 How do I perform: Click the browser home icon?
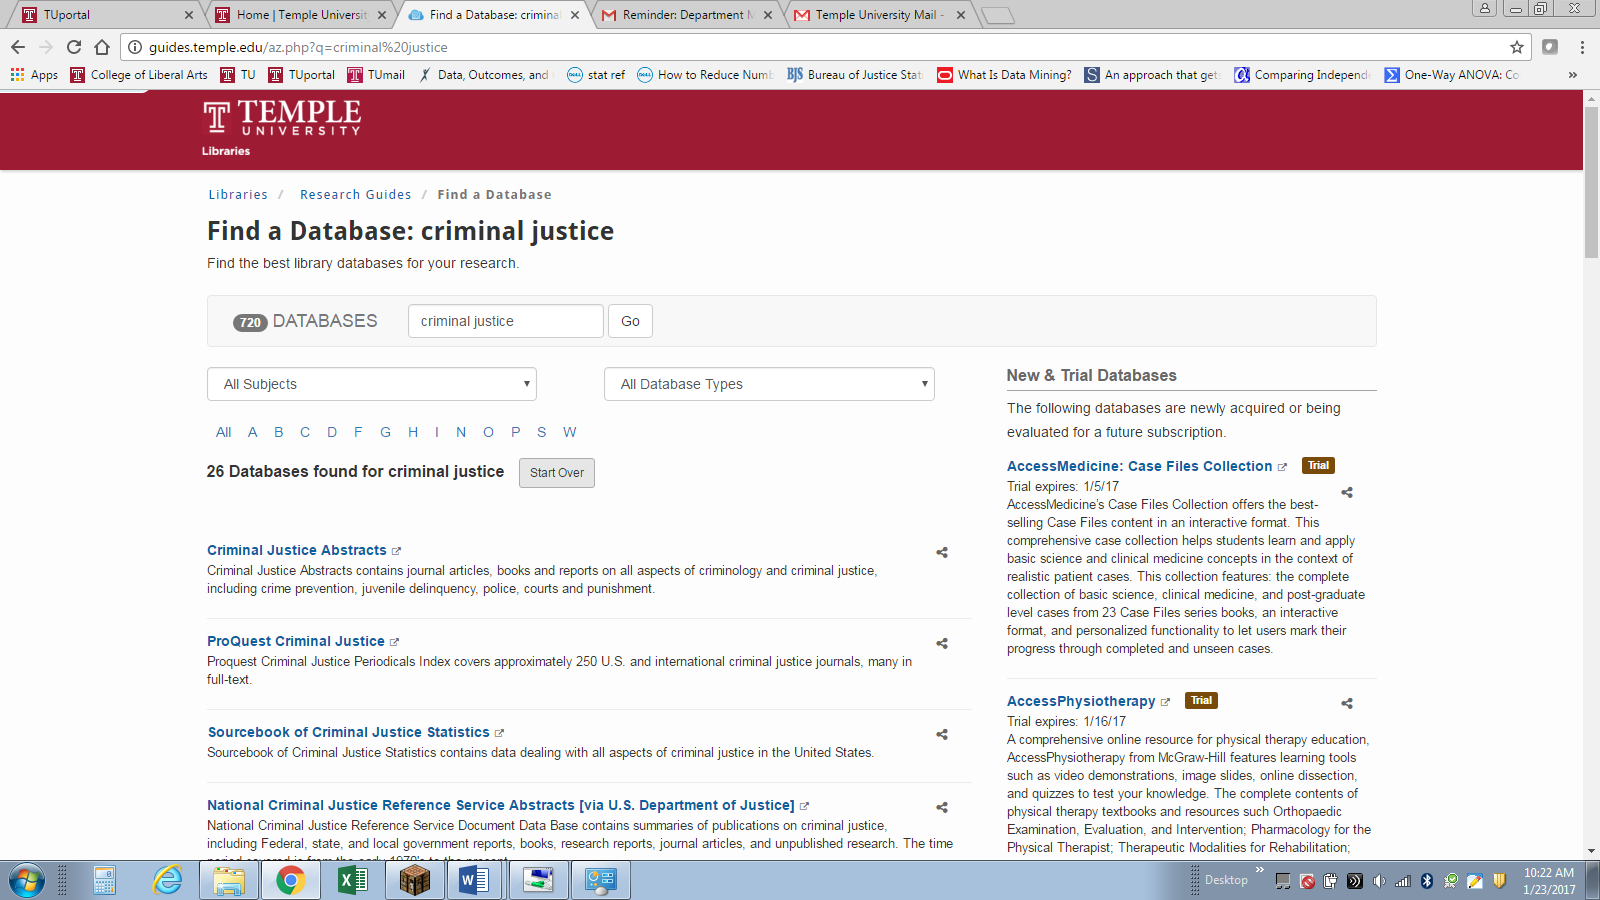tap(102, 47)
